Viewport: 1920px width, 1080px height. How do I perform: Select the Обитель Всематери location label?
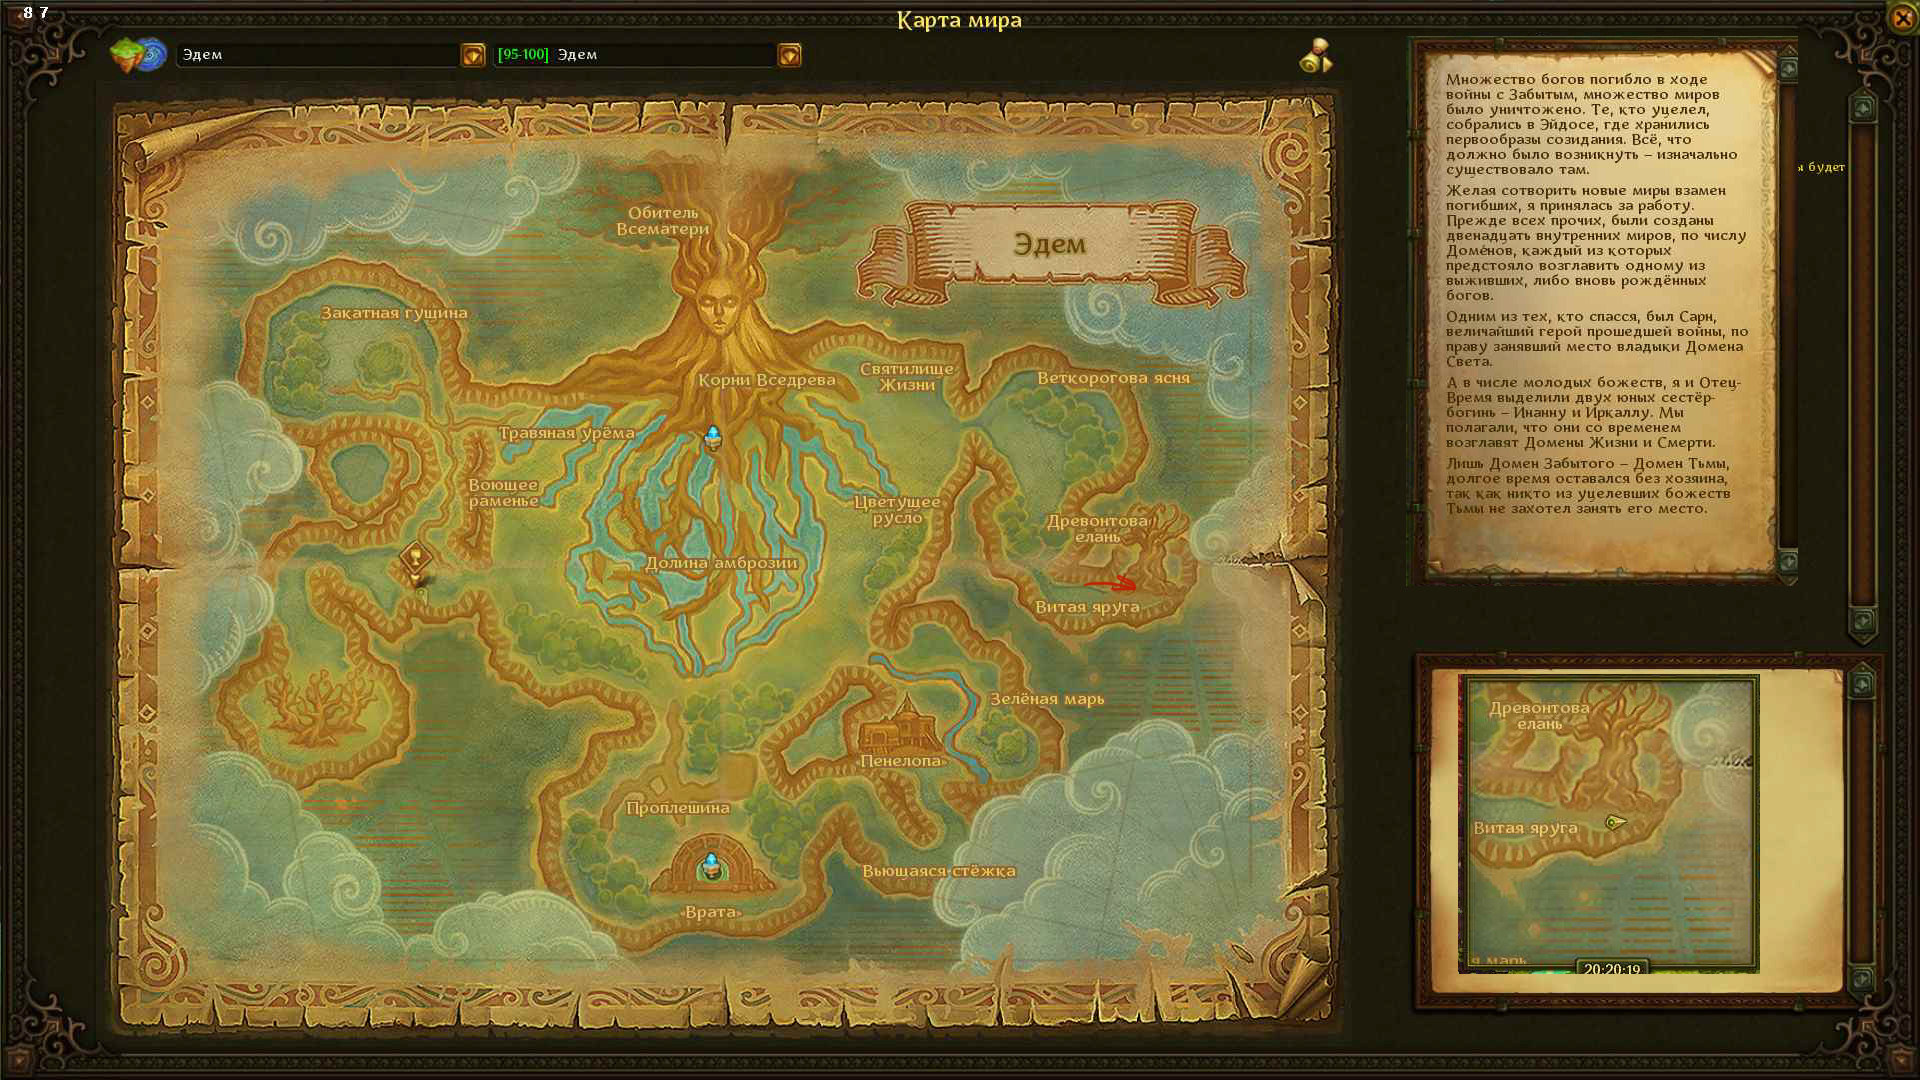coord(662,220)
